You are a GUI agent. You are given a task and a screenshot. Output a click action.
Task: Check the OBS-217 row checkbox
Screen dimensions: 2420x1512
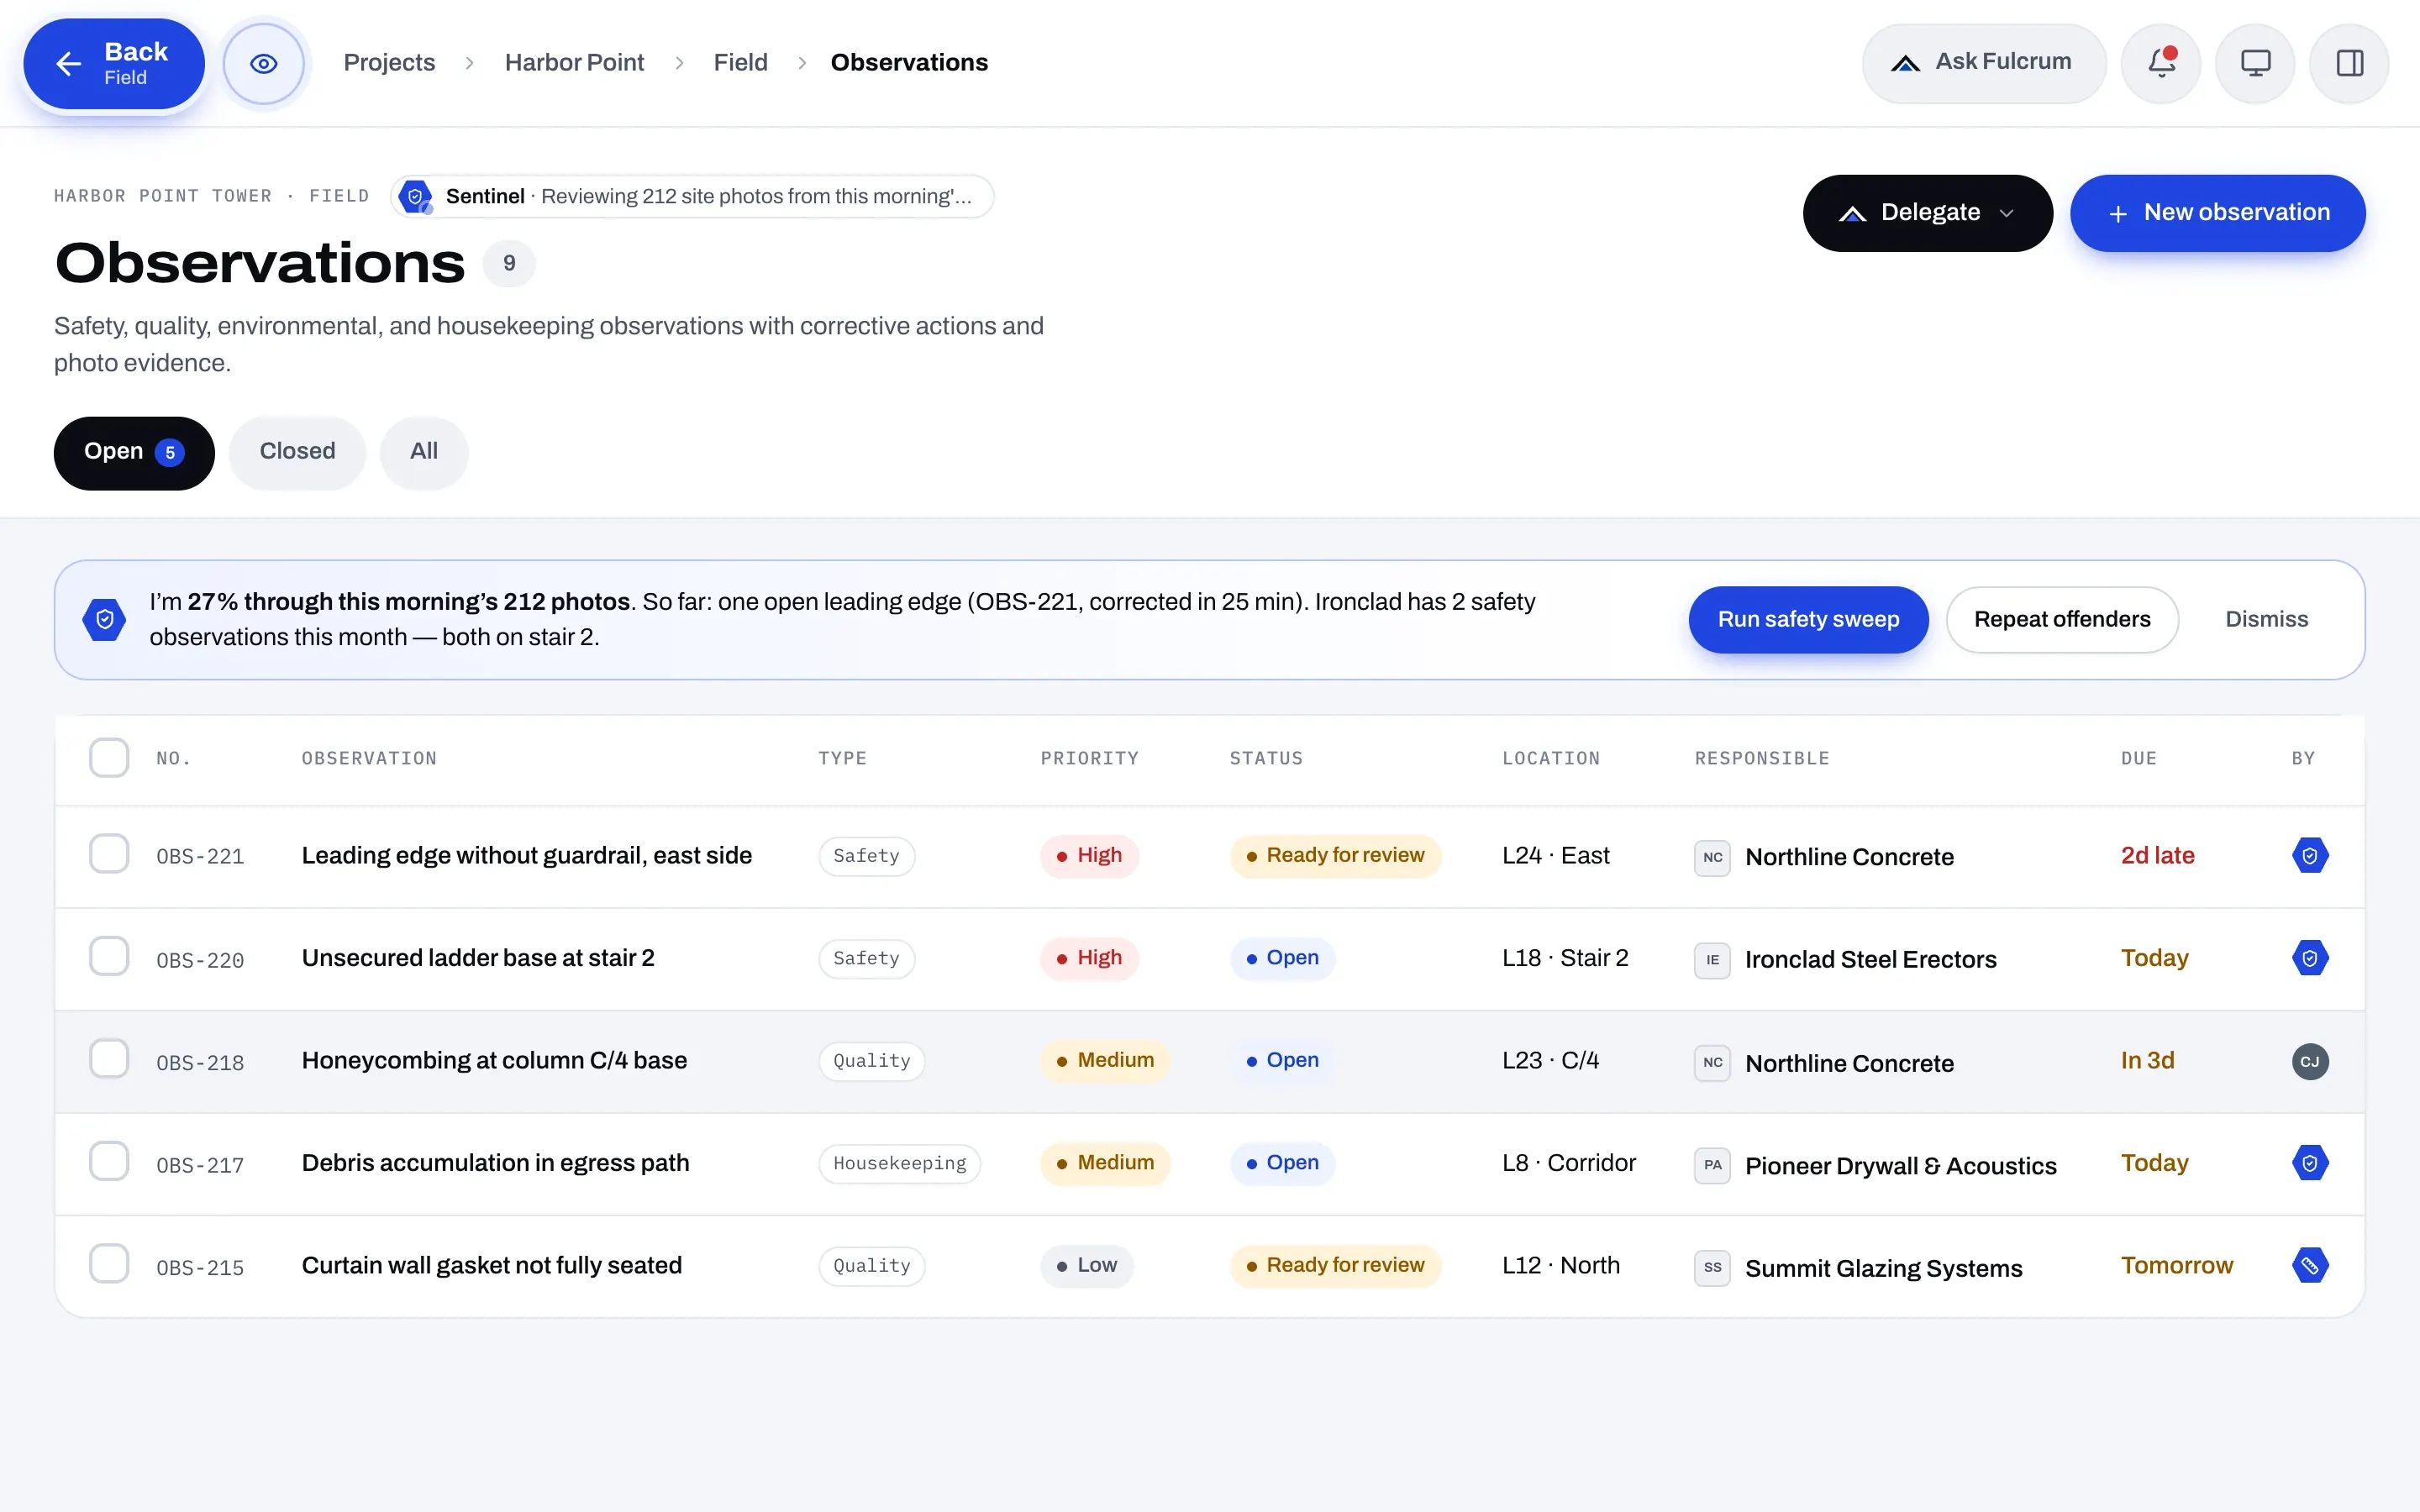109,1162
